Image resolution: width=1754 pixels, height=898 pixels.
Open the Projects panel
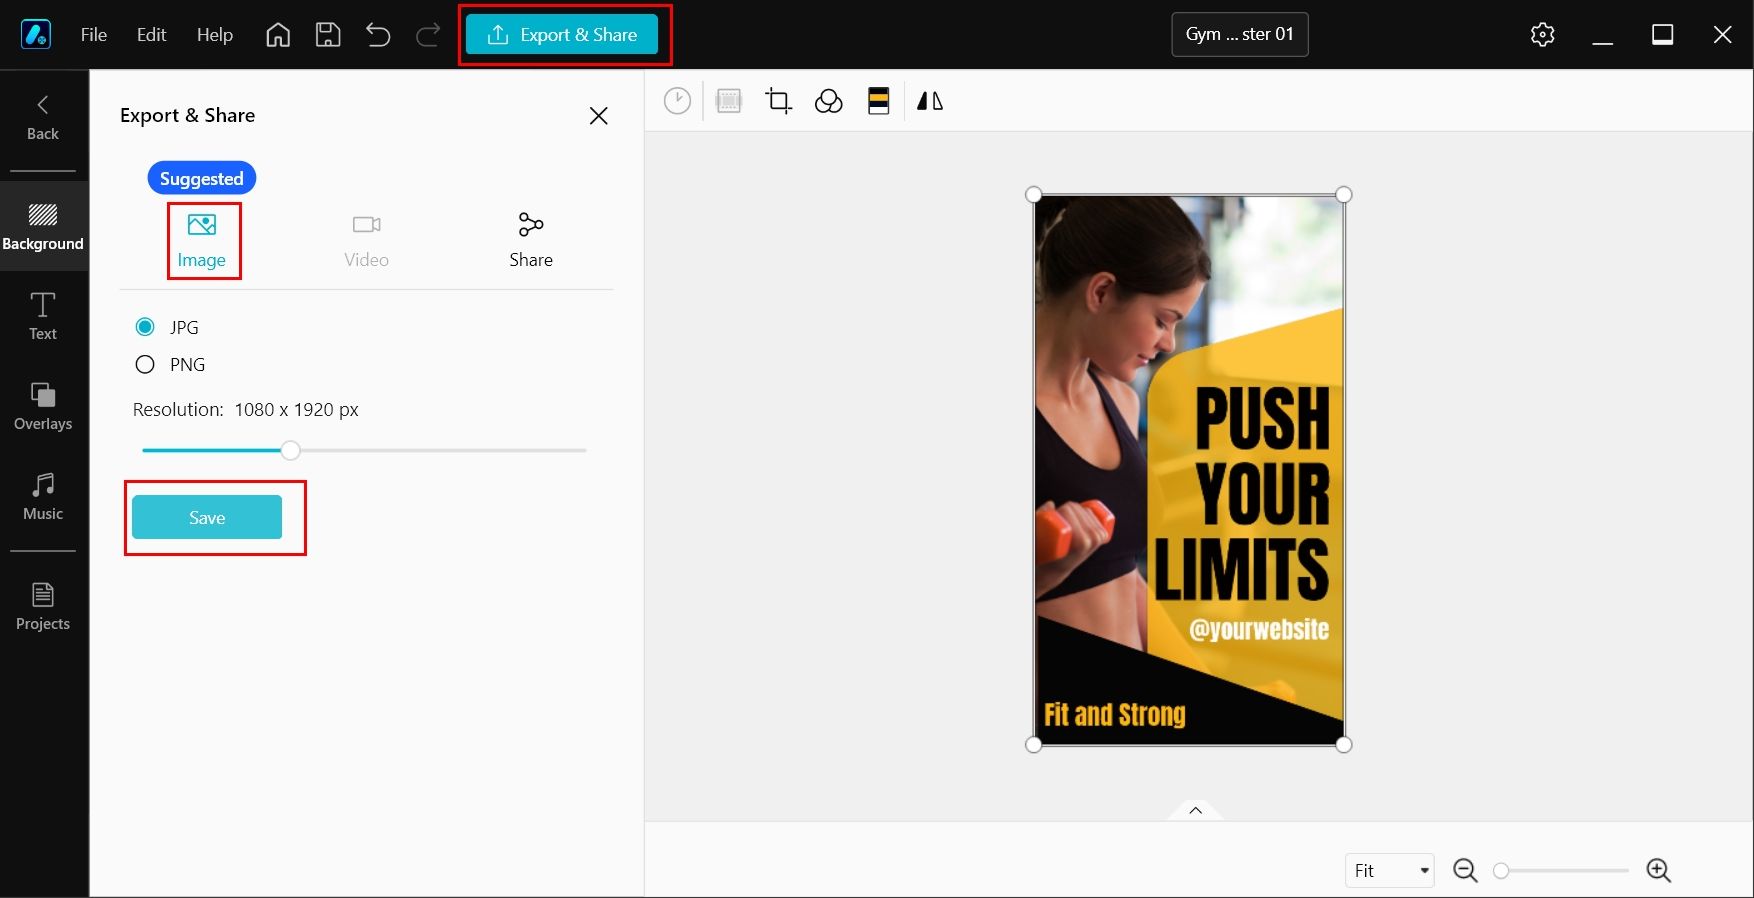pyautogui.click(x=43, y=607)
